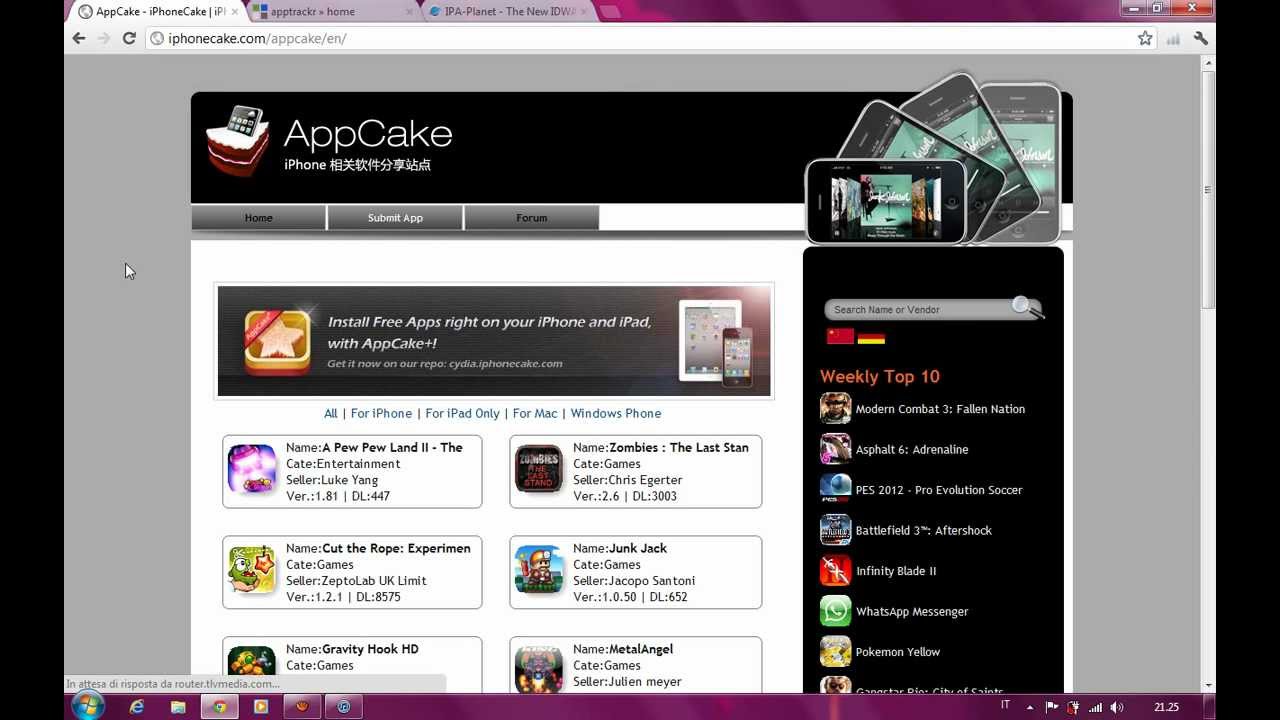Open Windows Start button
Image resolution: width=1280 pixels, height=720 pixels.
88,706
